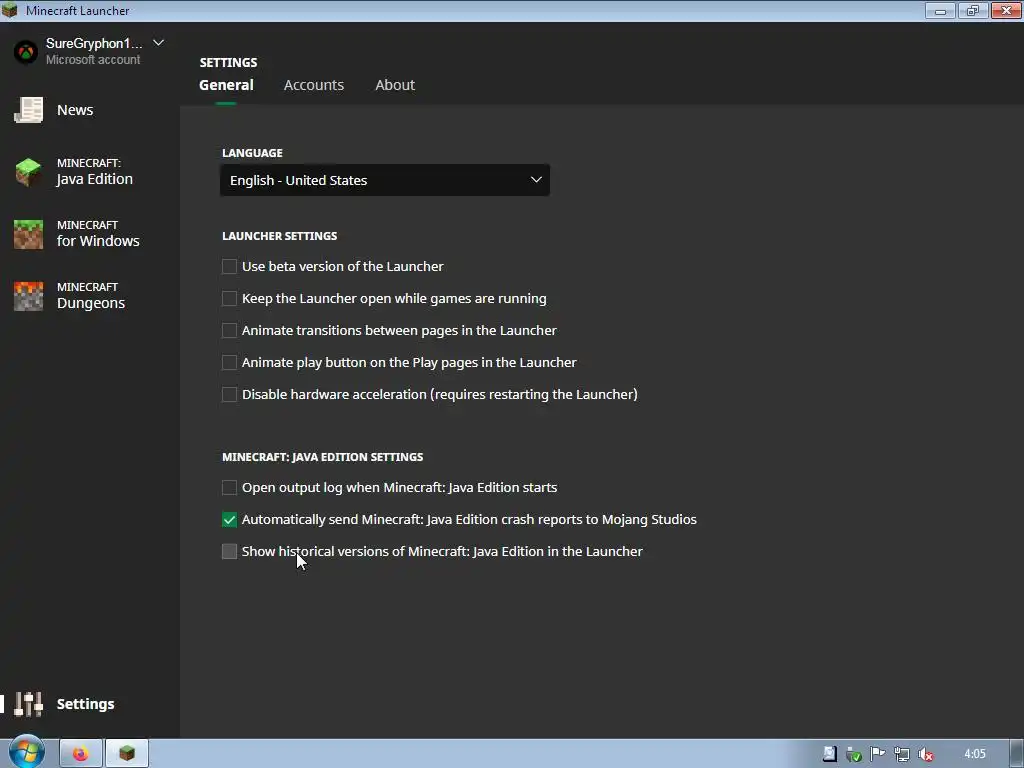The width and height of the screenshot is (1024, 768).
Task: Click the Windows Start button
Action: (x=27, y=753)
